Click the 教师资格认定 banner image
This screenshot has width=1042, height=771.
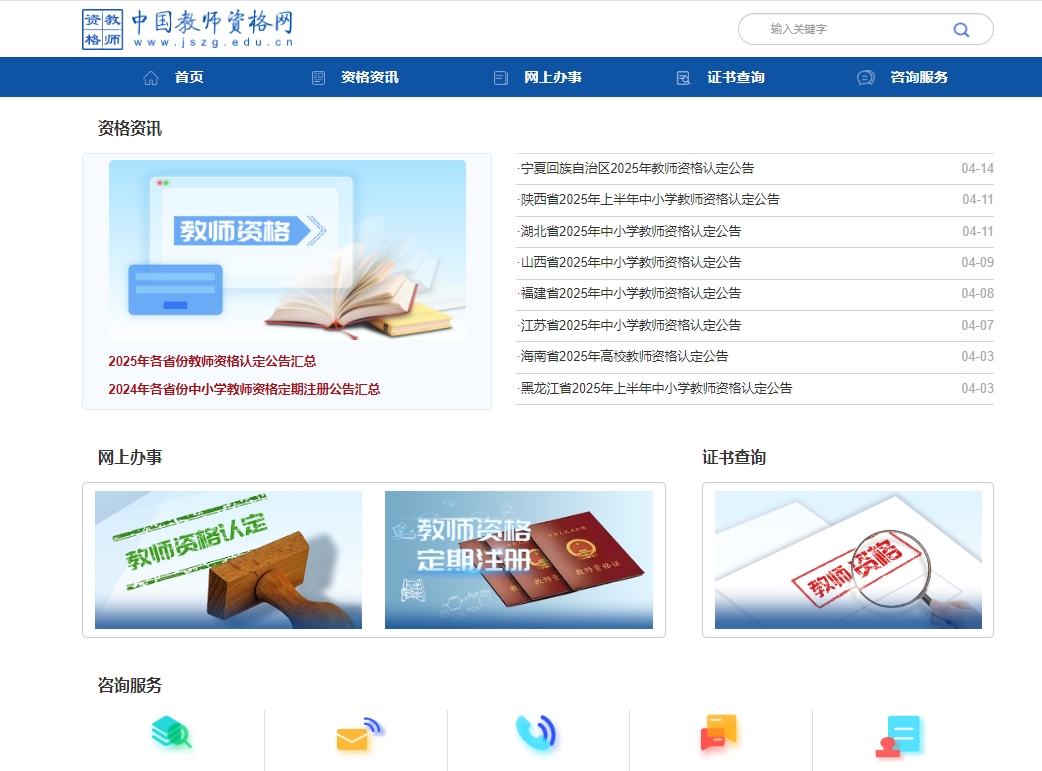pos(229,559)
